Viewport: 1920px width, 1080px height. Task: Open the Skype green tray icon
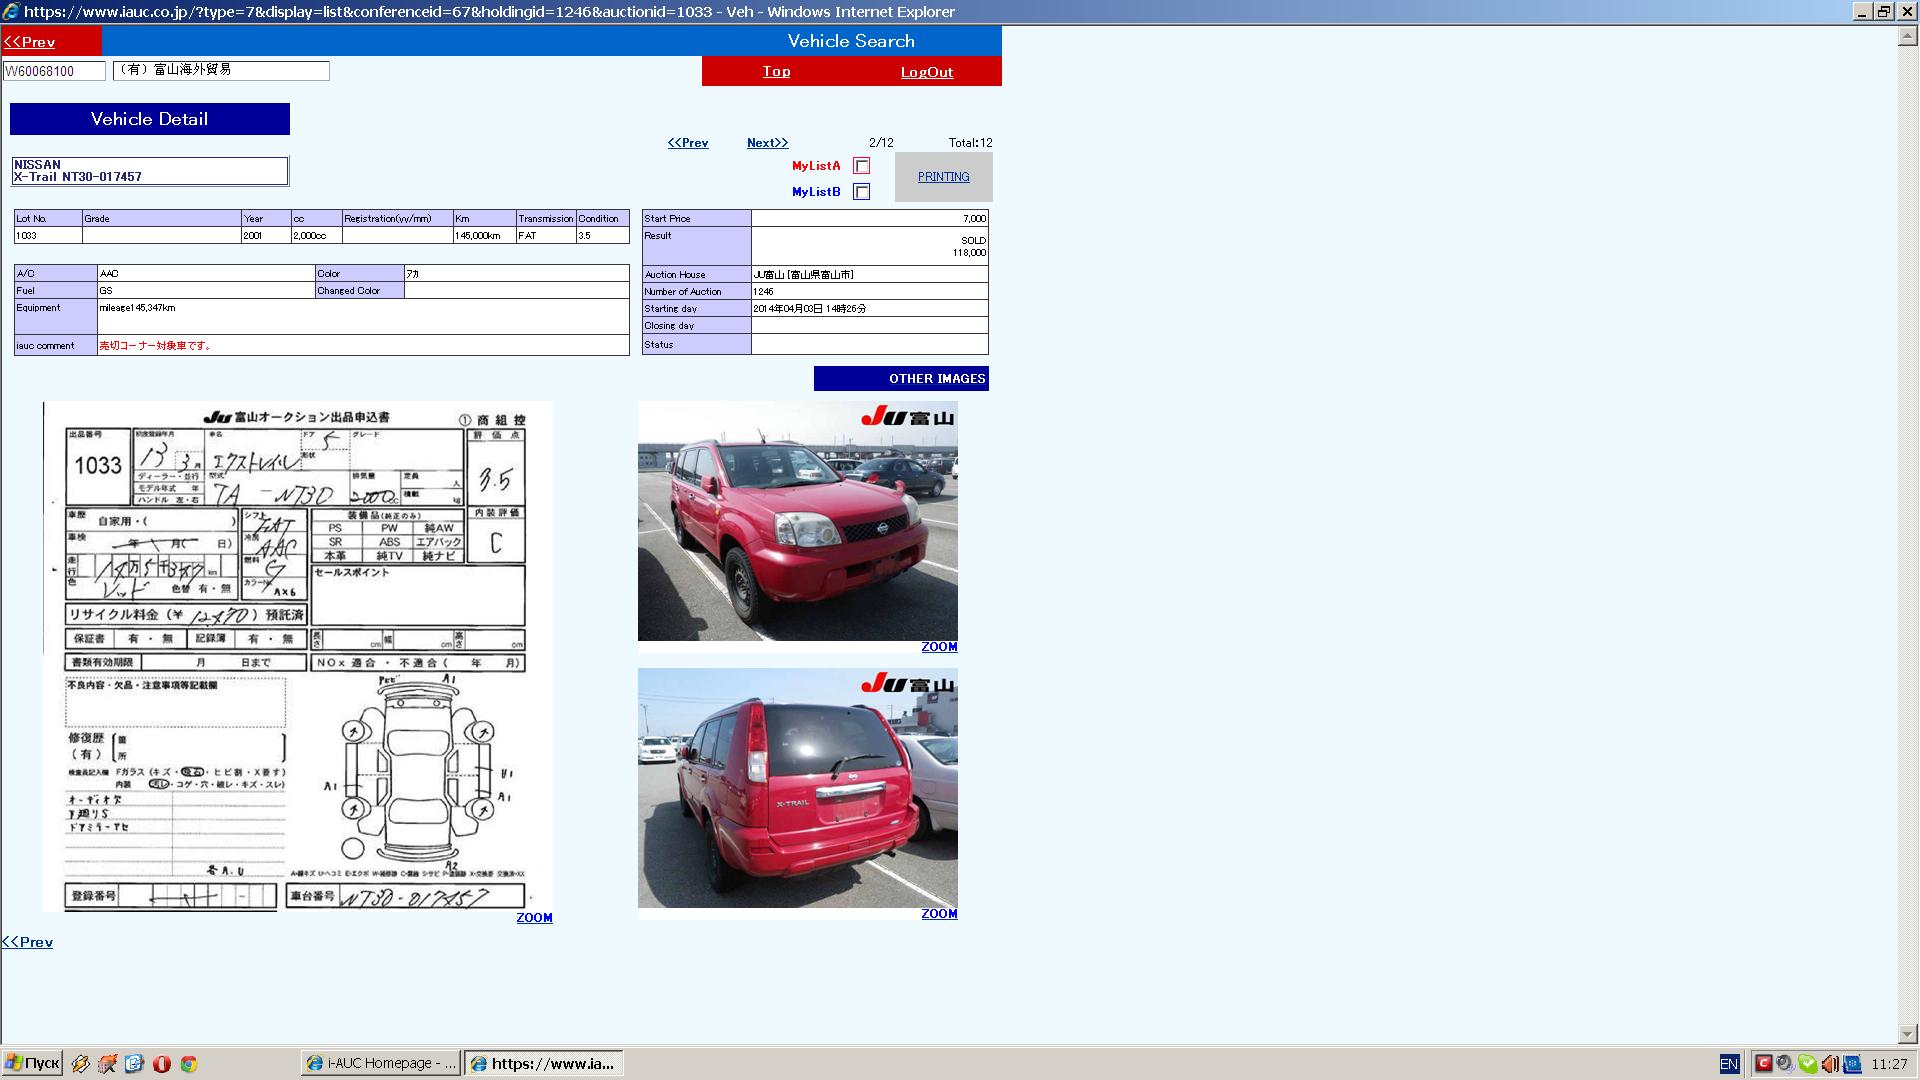point(1807,1064)
